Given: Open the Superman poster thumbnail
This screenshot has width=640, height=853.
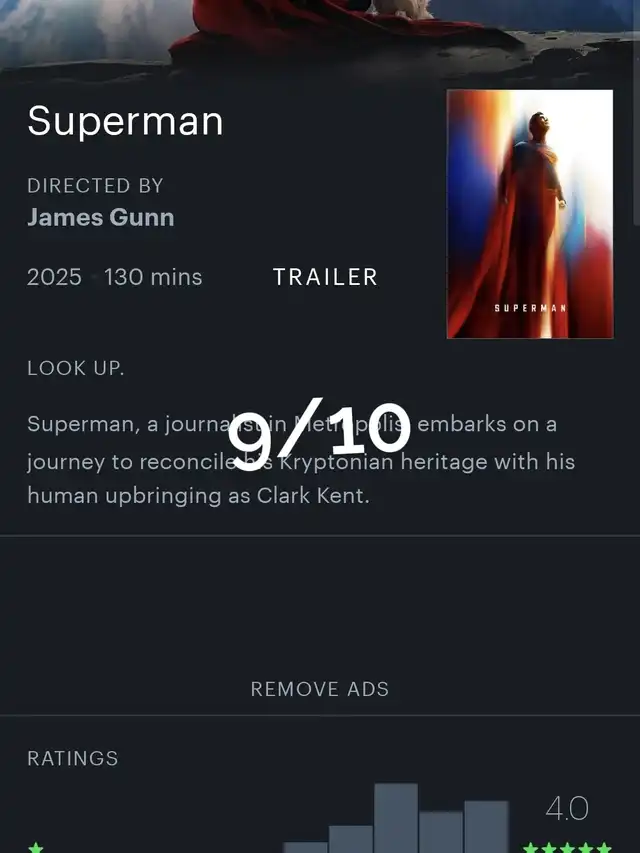Looking at the screenshot, I should coord(530,214).
